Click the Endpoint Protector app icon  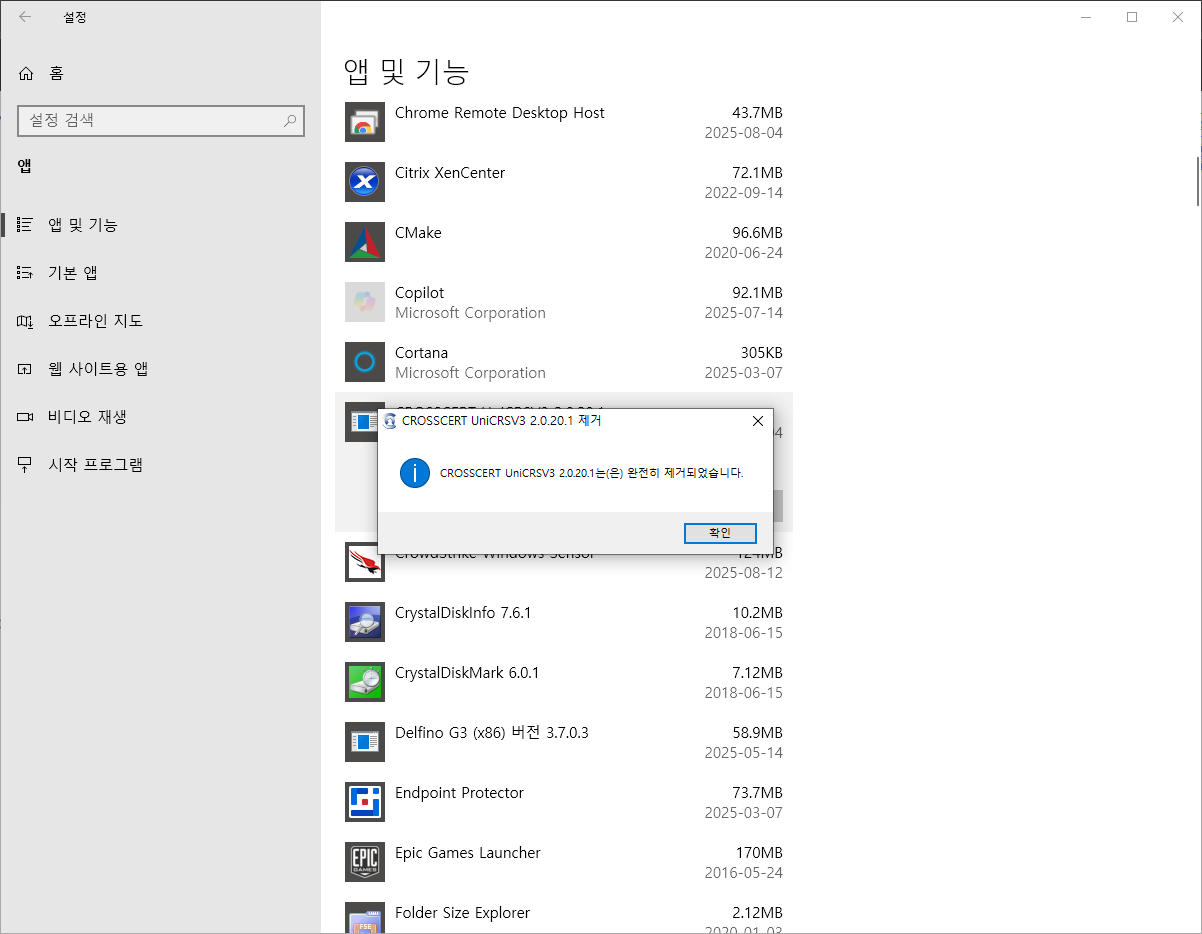tap(364, 802)
